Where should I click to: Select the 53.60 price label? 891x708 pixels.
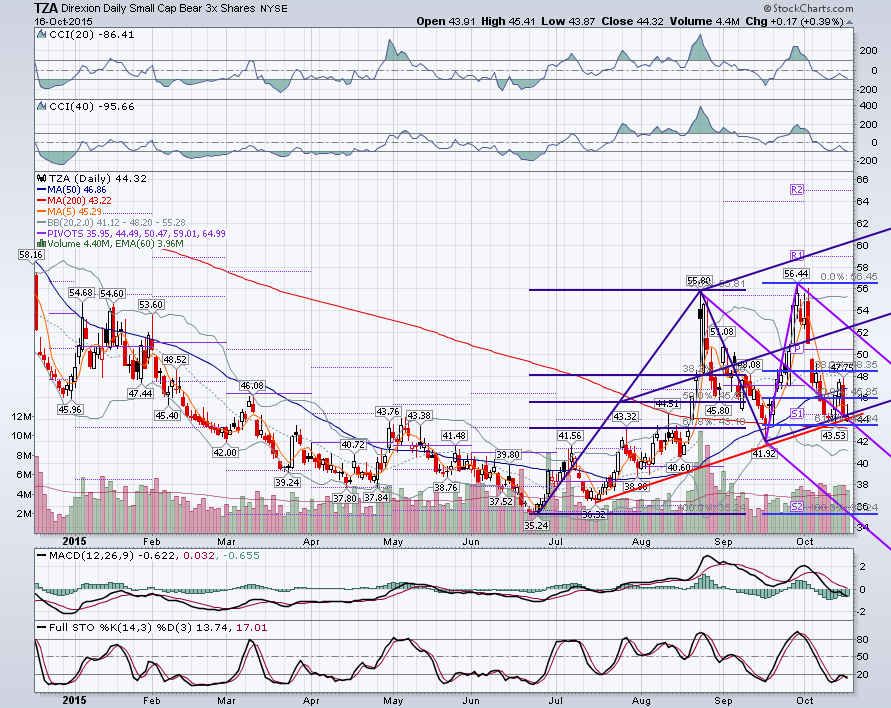[x=151, y=305]
